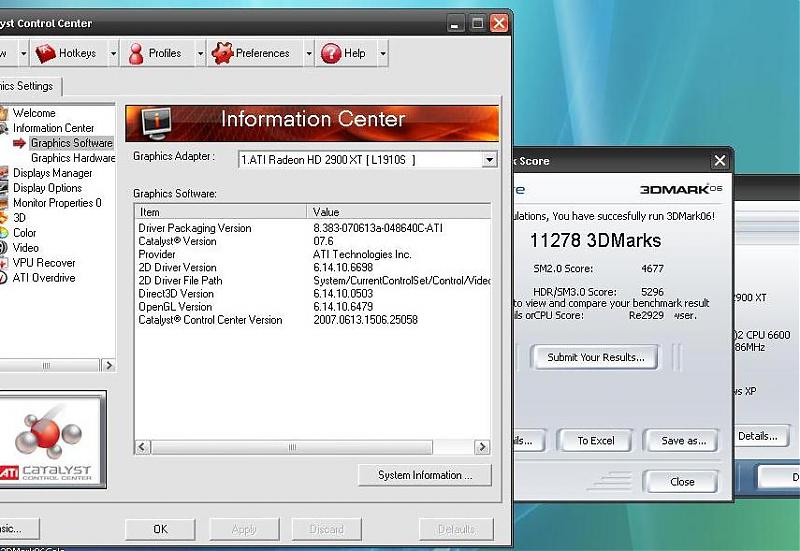Click Submit Your Results in 3DMark window
The height and width of the screenshot is (551, 800).
point(595,357)
